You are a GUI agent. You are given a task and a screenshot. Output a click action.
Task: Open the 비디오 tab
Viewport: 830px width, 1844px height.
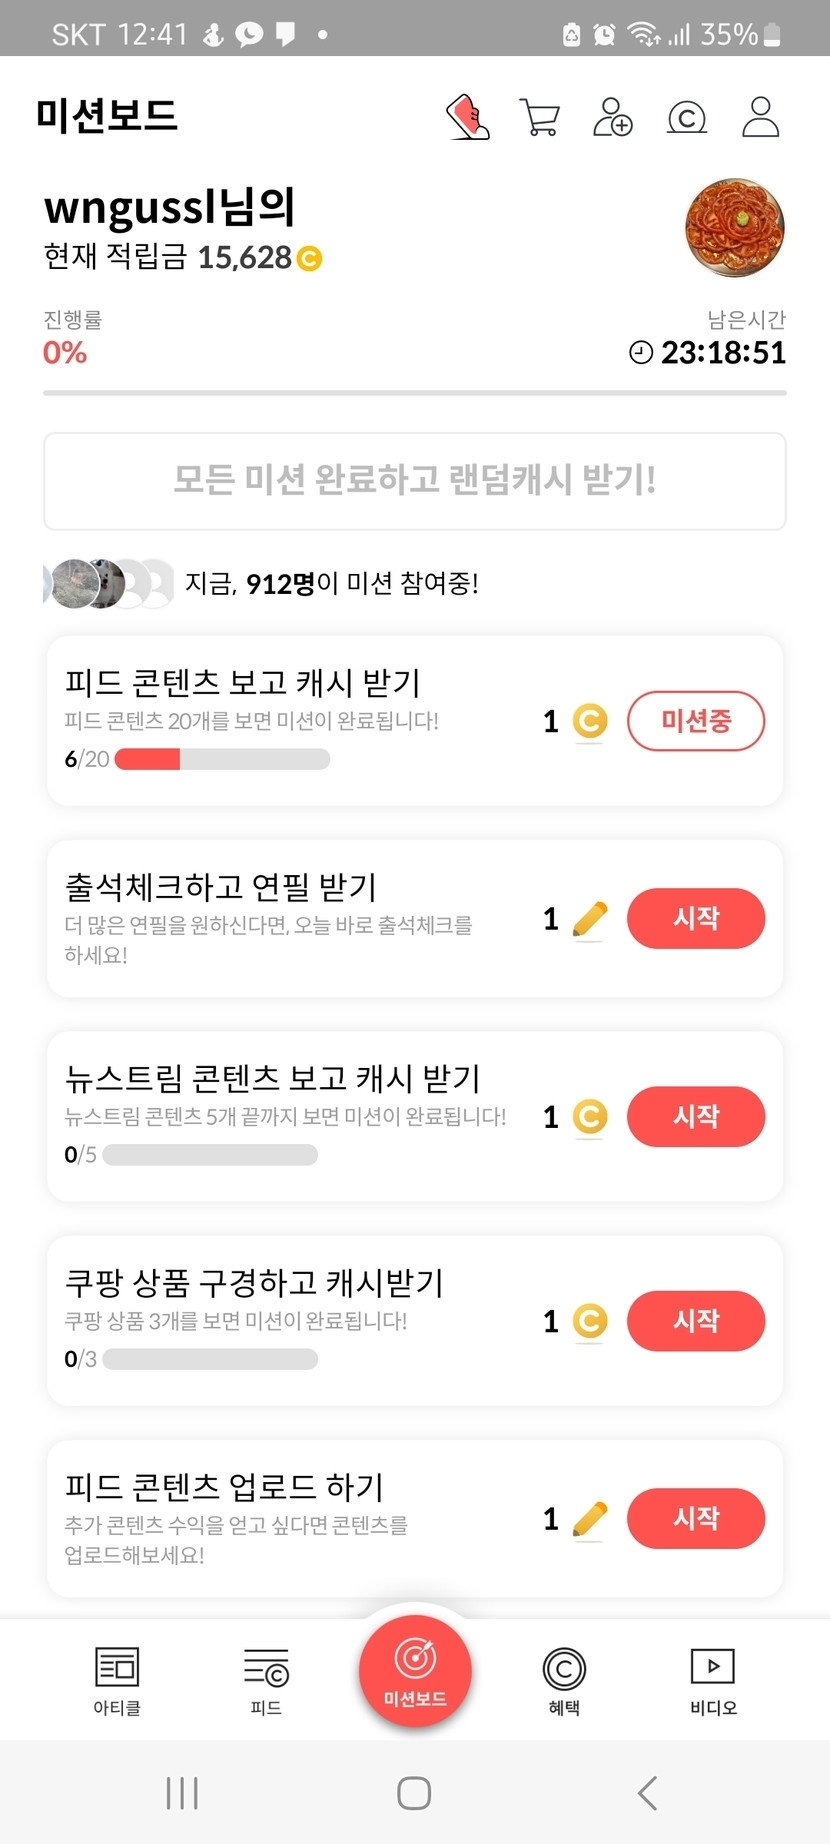(x=713, y=1680)
